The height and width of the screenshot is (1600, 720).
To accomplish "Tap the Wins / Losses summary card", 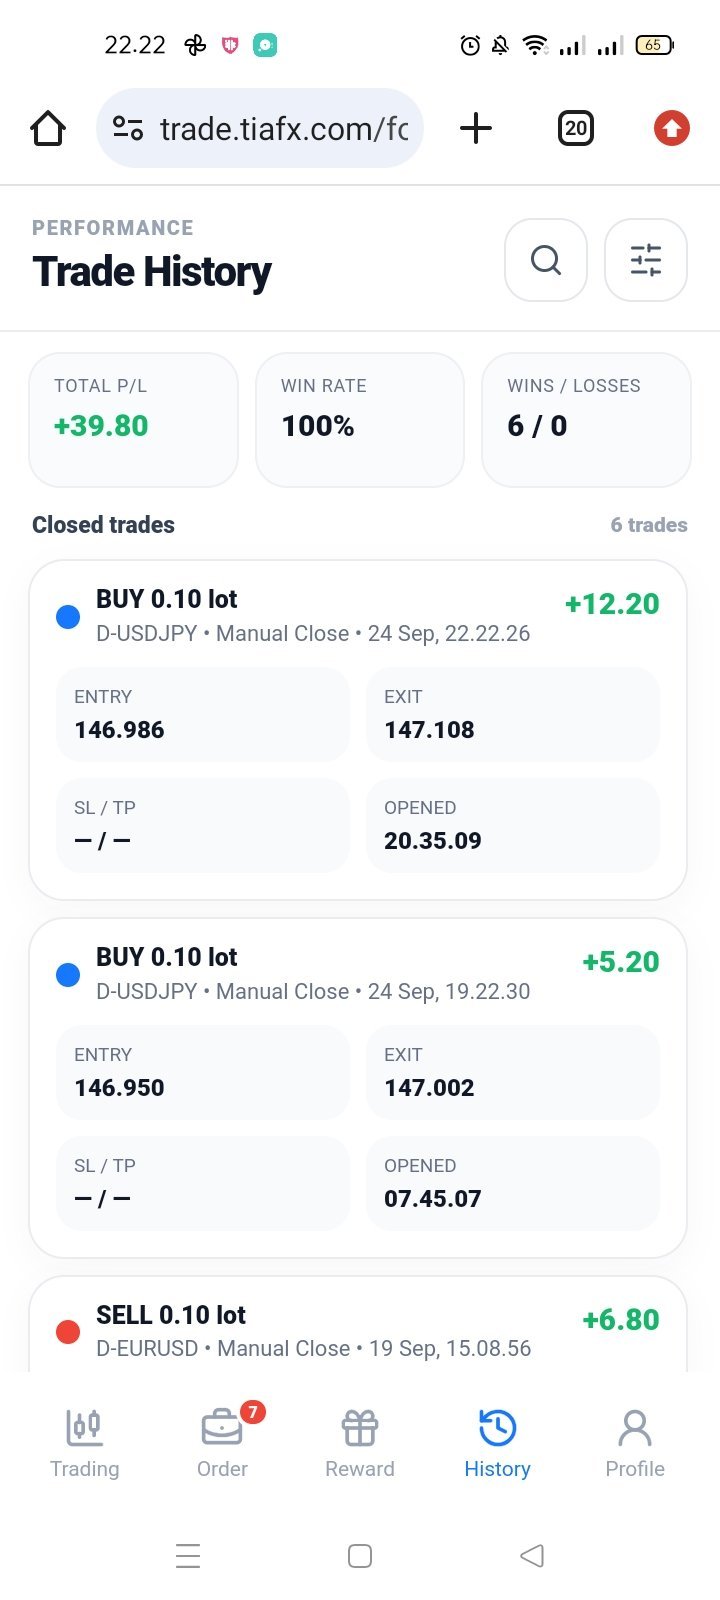I will 586,420.
